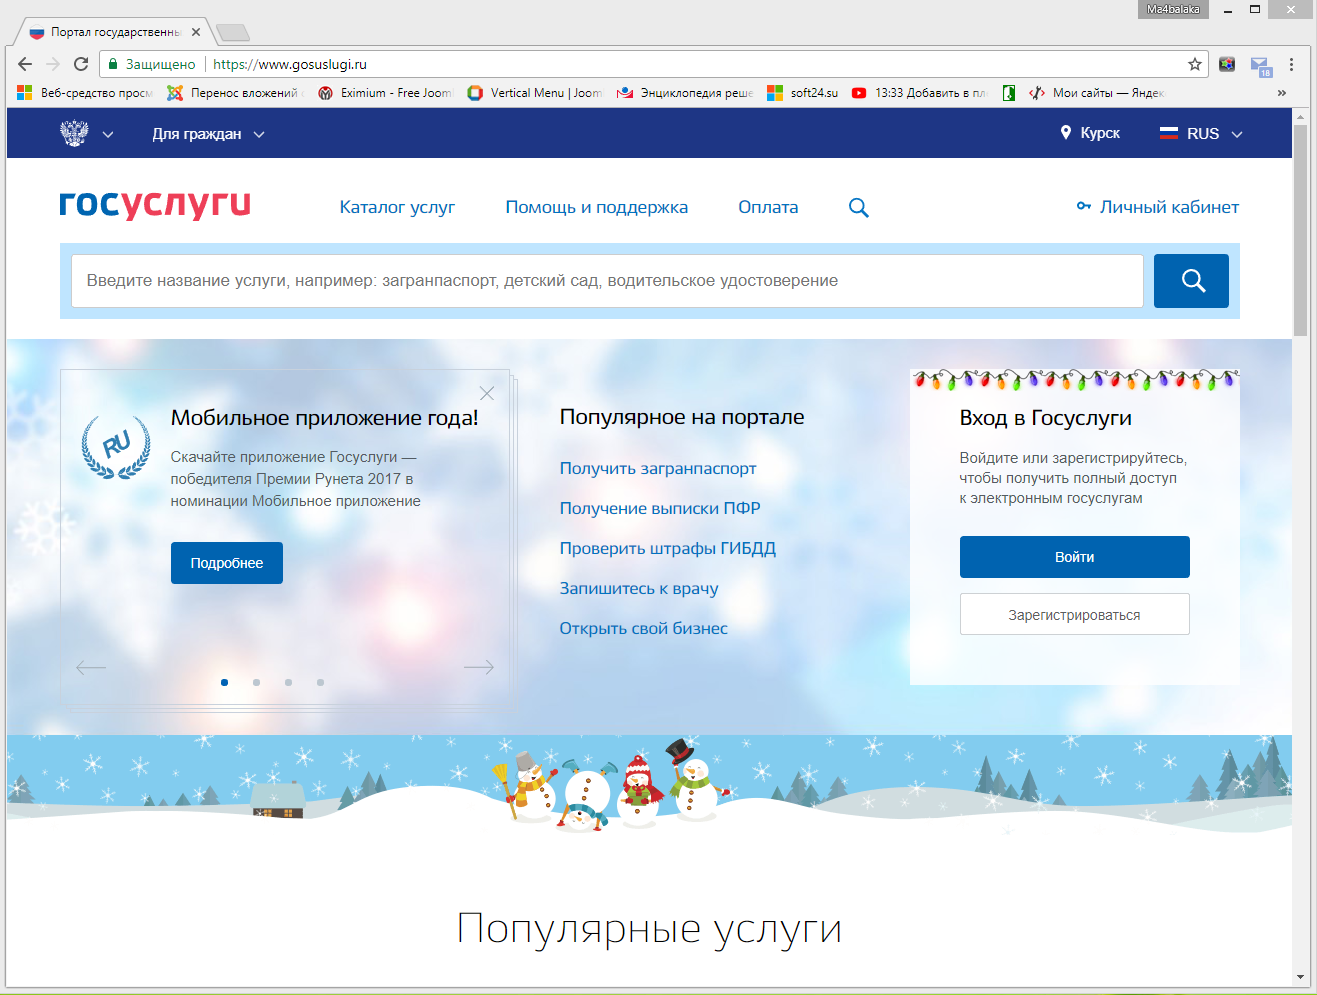The width and height of the screenshot is (1317, 995).
Task: Open mail extension icon with badge
Action: [x=1260, y=66]
